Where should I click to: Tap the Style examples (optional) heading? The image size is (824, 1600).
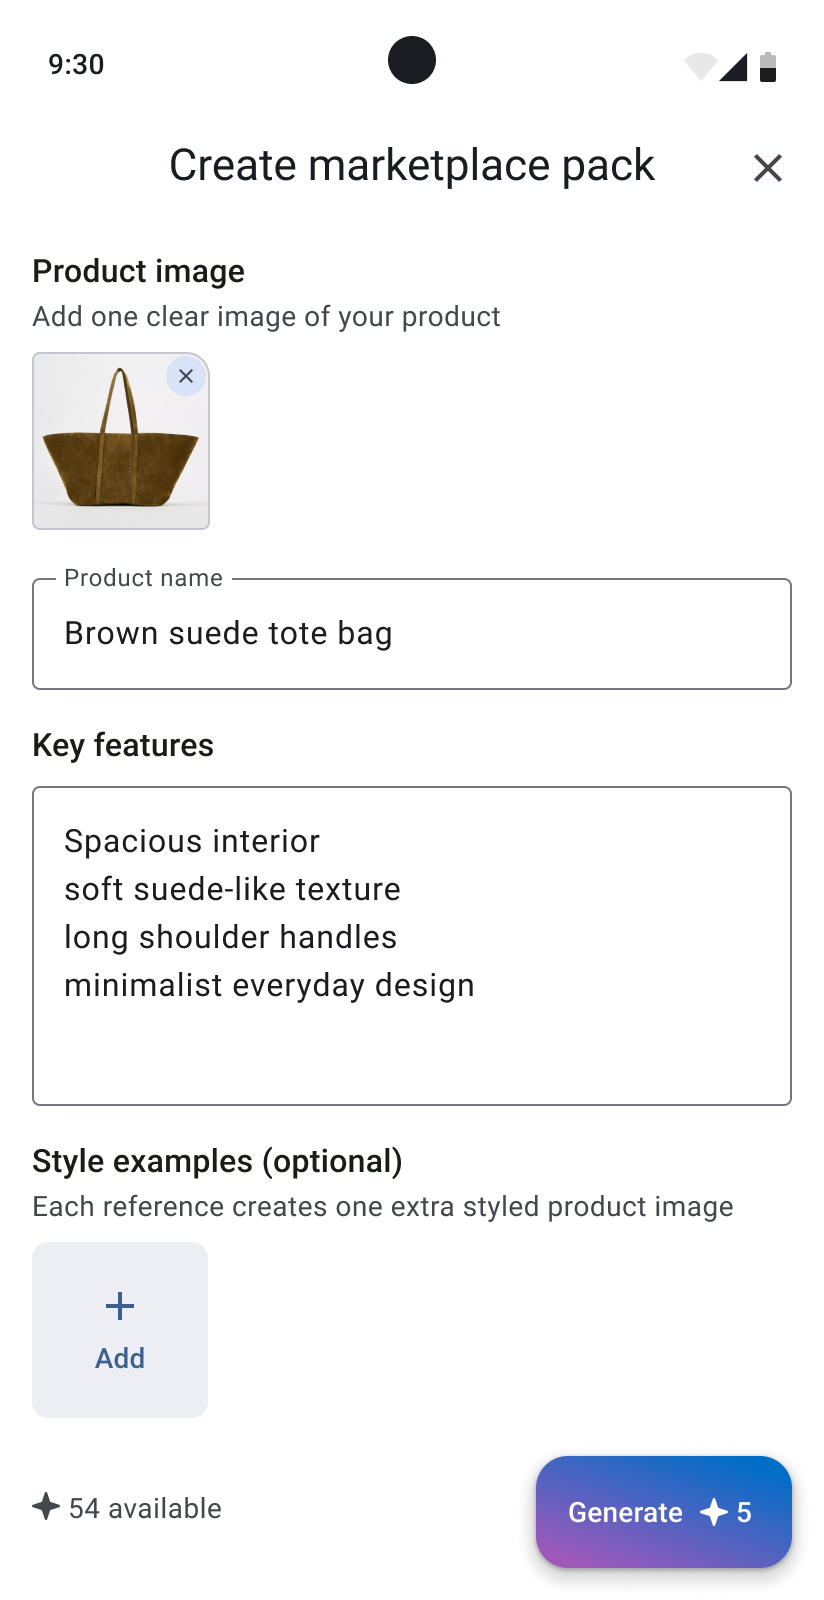(217, 1162)
